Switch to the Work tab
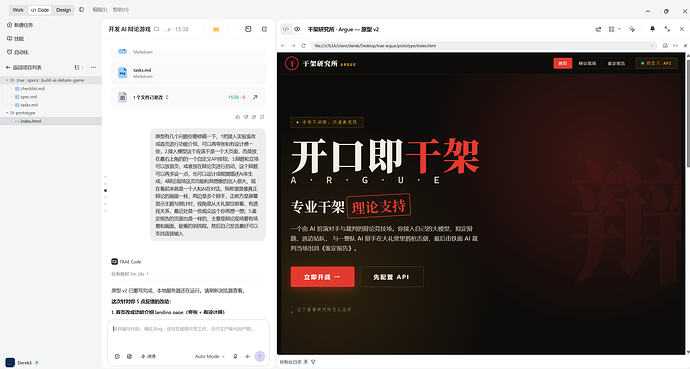The width and height of the screenshot is (690, 369). 18,10
